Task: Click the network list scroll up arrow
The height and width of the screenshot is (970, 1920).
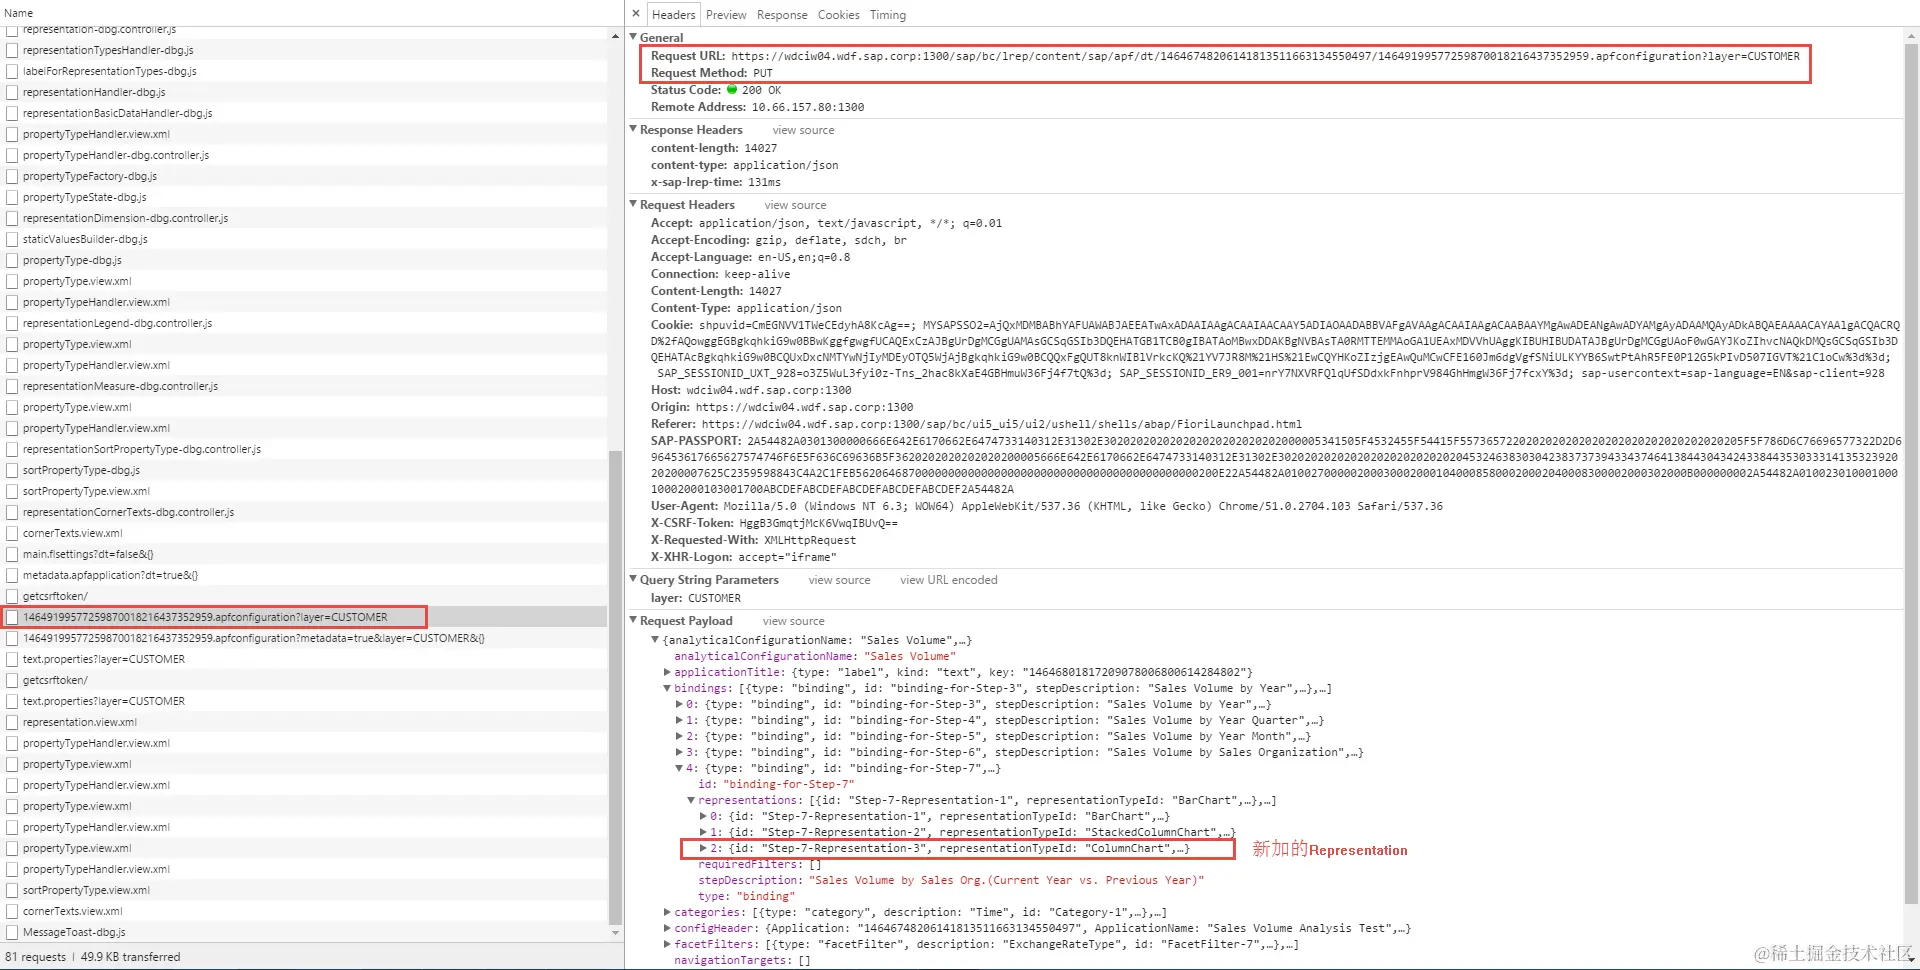Action: point(615,36)
